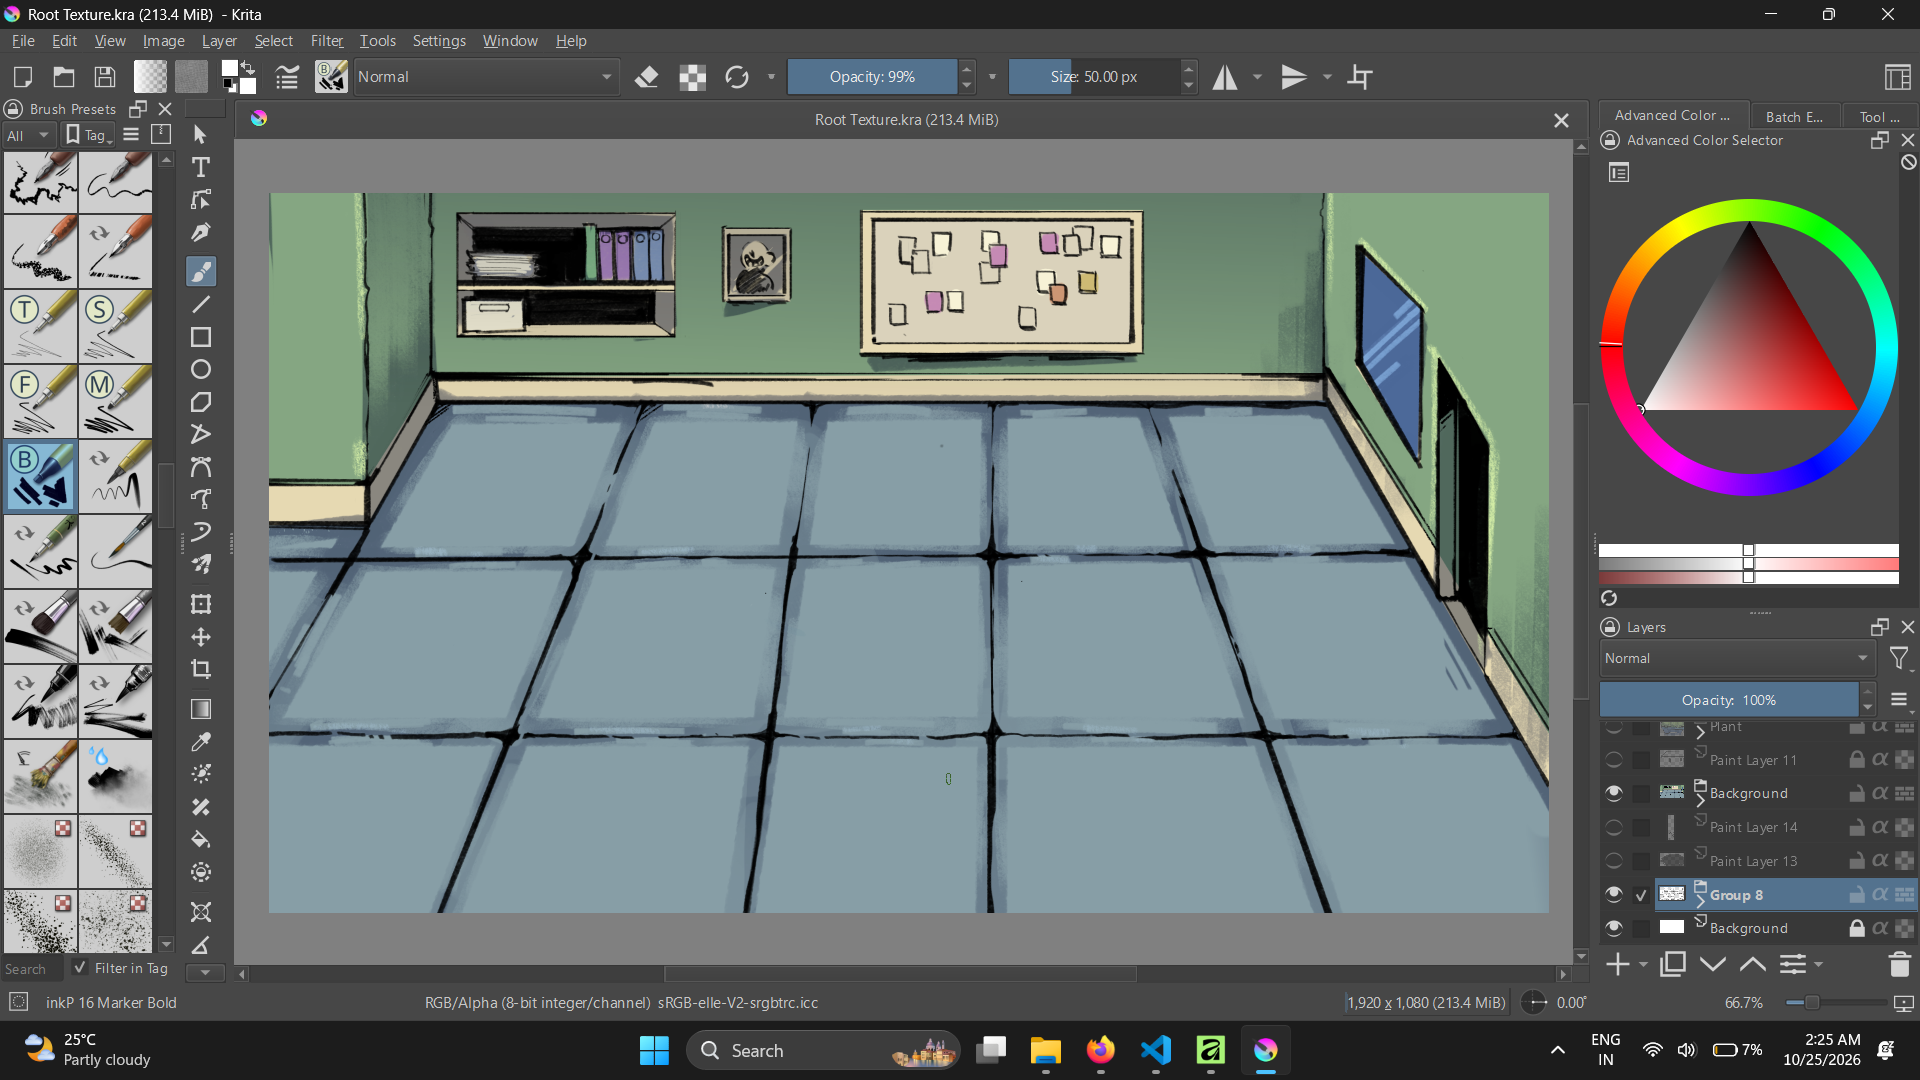Toggle lock on bottom Background layer
The image size is (1920, 1080).
point(1856,928)
